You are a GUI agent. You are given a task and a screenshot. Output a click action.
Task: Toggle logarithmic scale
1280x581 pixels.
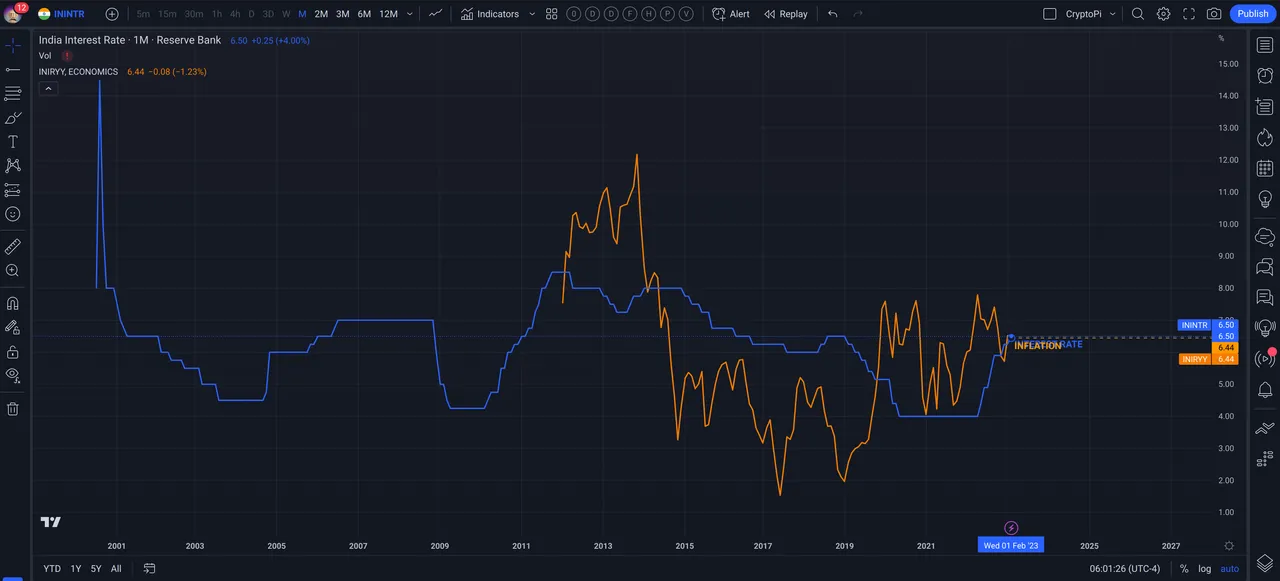point(1205,569)
